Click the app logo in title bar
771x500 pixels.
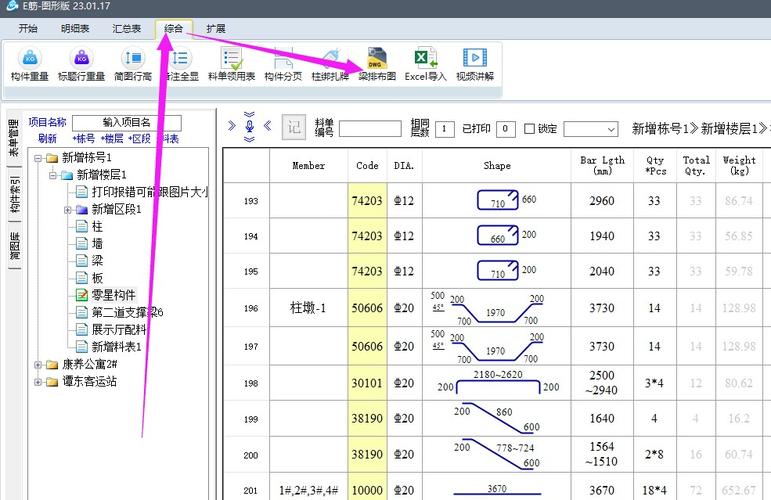coord(11,6)
